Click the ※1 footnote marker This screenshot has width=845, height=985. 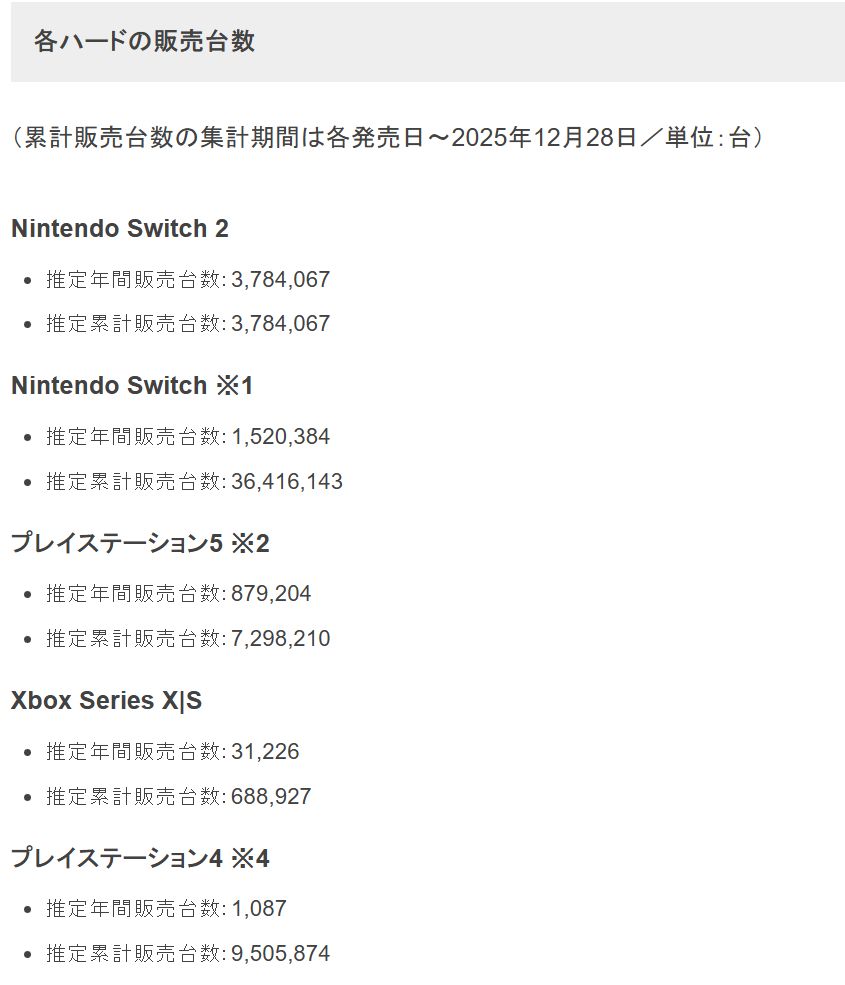(235, 386)
